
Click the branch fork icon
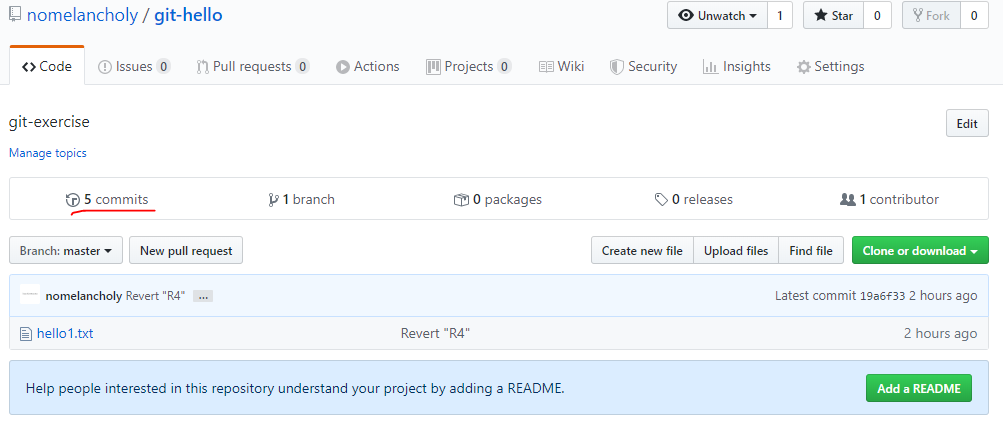274,200
